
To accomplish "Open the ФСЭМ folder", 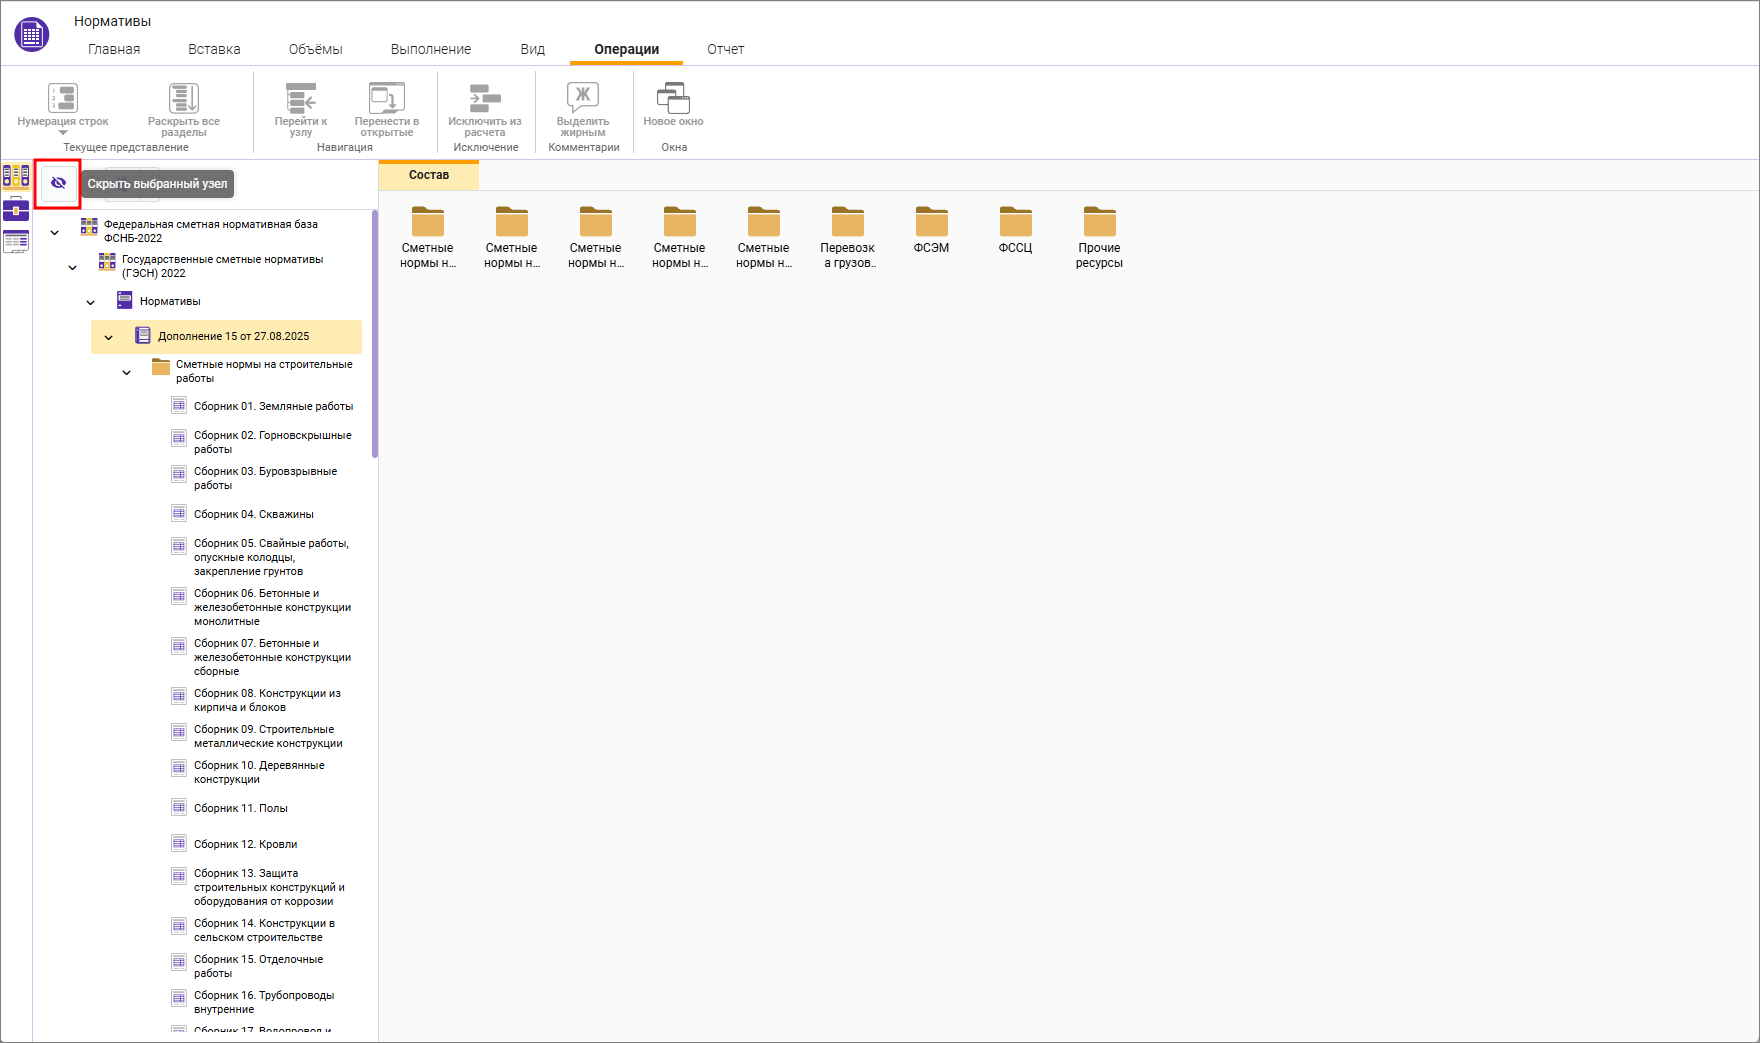I will (931, 230).
